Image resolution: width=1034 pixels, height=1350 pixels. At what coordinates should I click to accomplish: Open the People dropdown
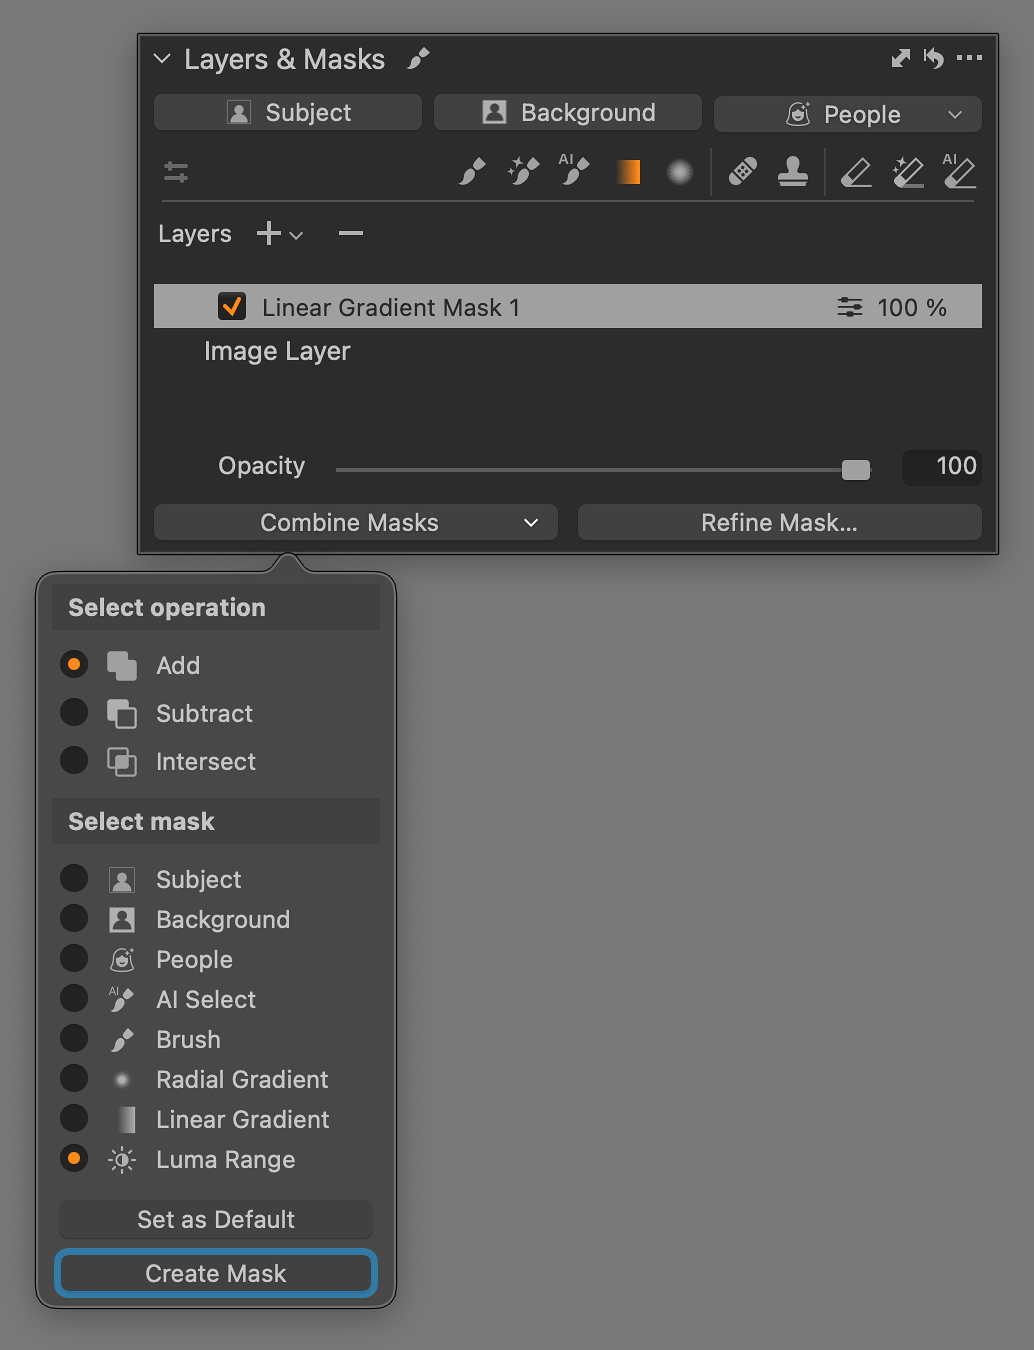[x=847, y=113]
